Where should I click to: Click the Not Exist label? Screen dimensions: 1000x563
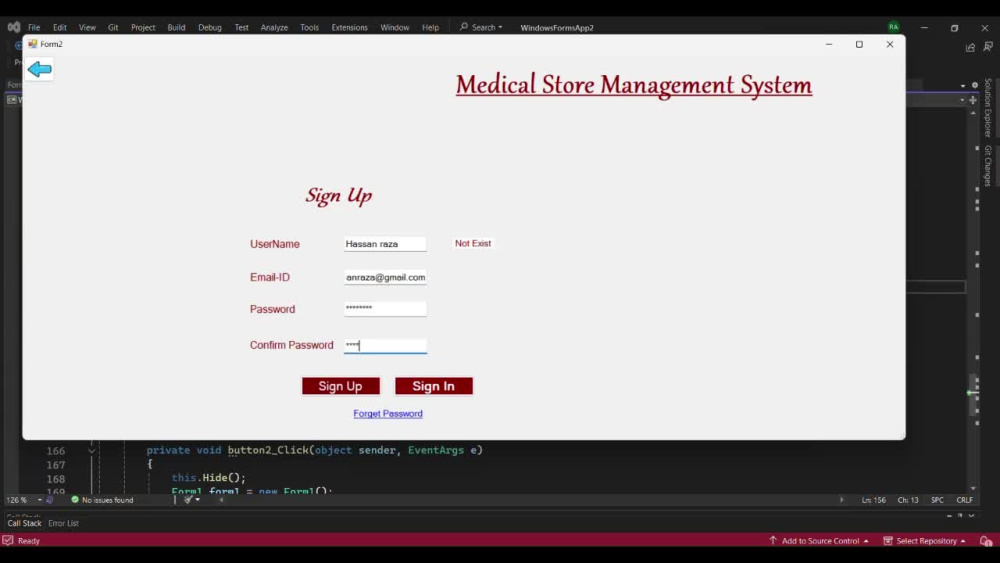[473, 244]
